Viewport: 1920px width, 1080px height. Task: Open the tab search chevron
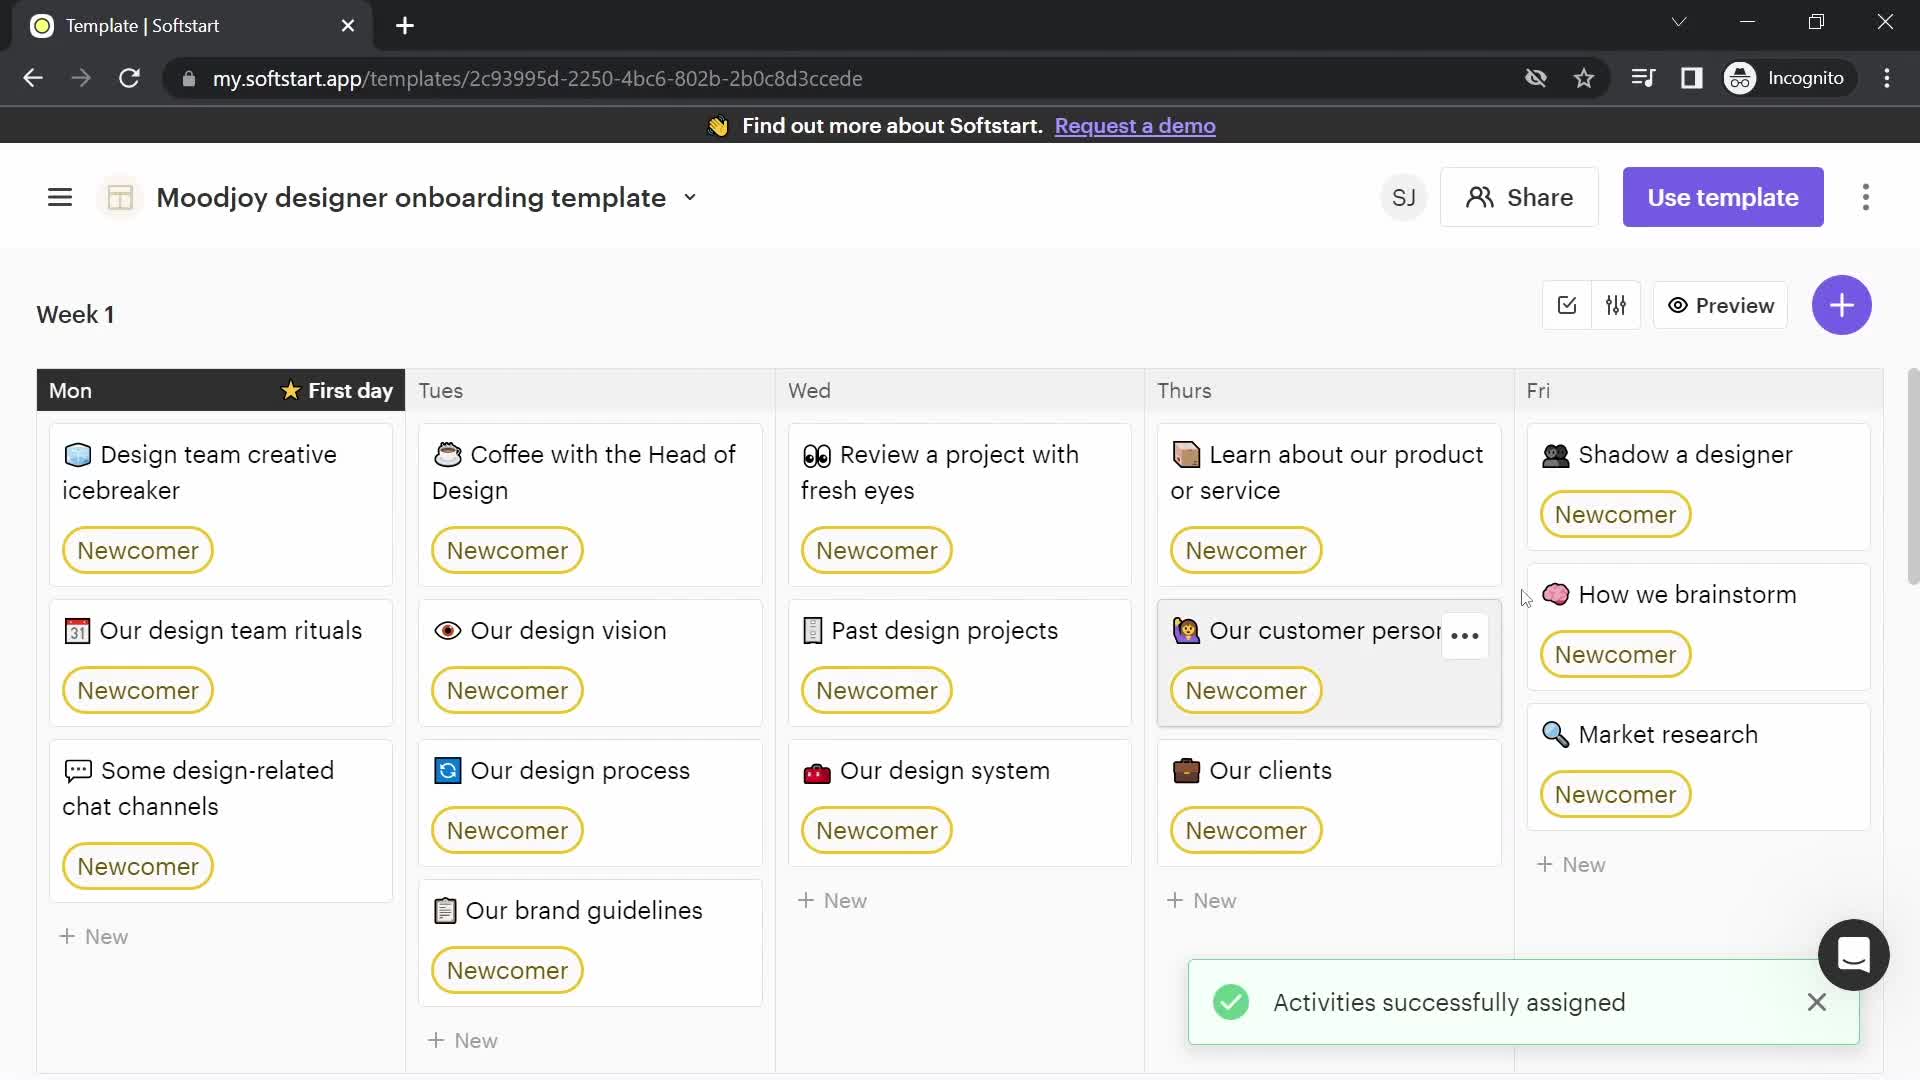coord(1678,22)
